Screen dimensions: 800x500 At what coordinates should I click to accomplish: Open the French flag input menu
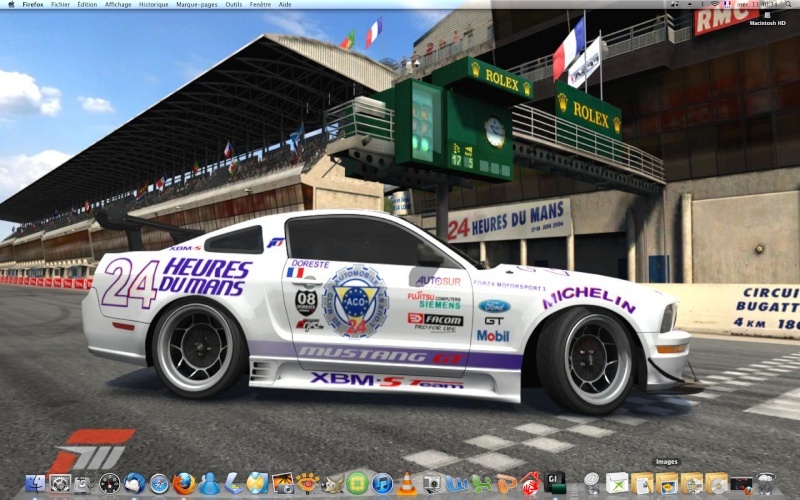(x=727, y=4)
